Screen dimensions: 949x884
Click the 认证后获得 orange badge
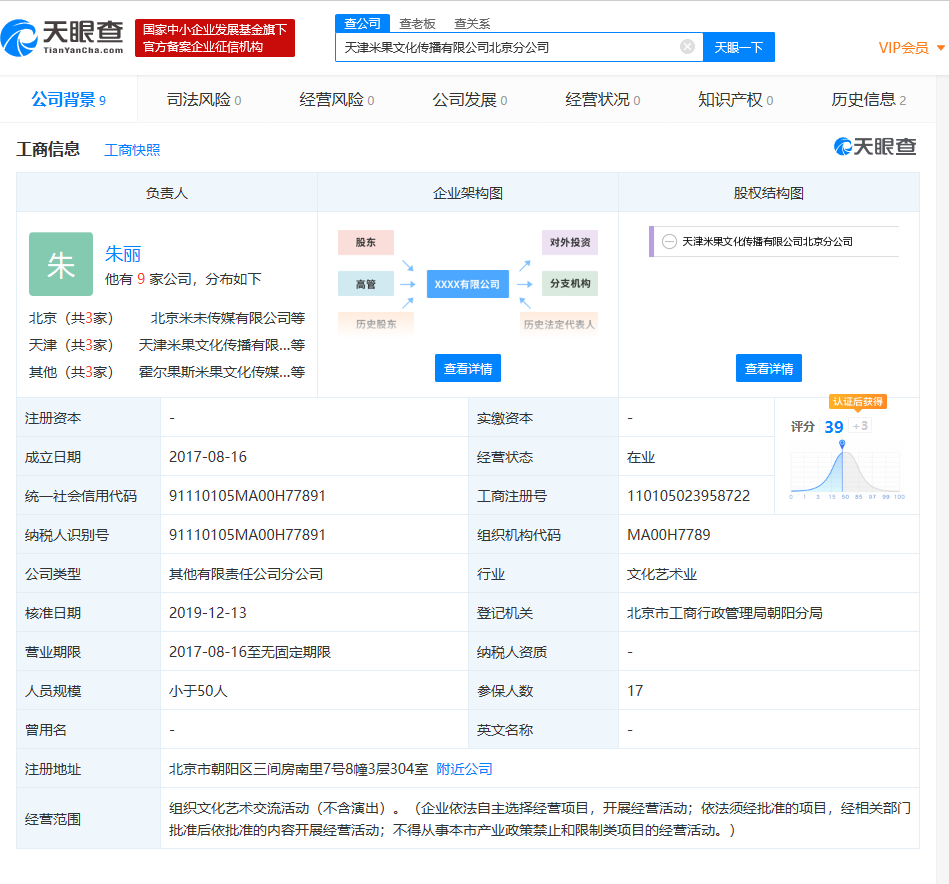(858, 402)
